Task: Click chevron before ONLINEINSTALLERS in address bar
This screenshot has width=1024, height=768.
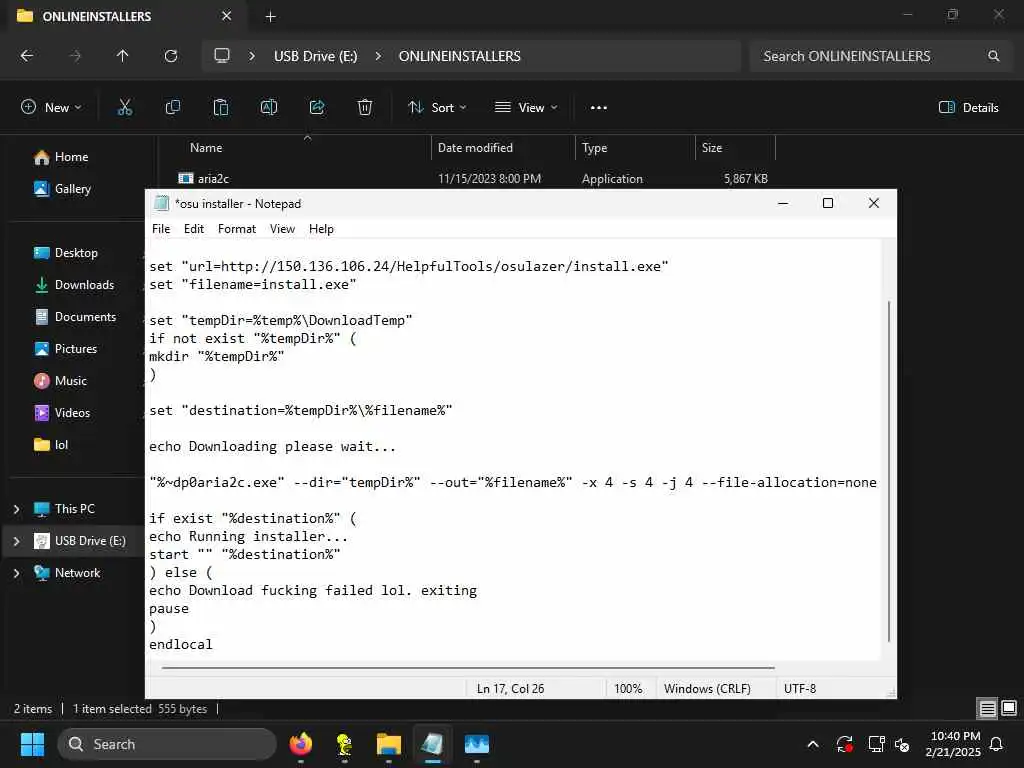Action: 378,56
